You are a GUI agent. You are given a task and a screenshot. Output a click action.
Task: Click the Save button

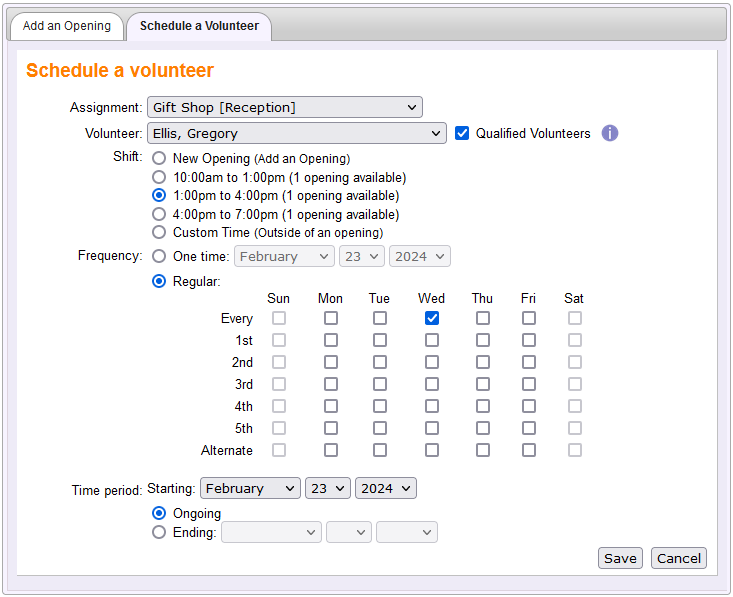620,558
